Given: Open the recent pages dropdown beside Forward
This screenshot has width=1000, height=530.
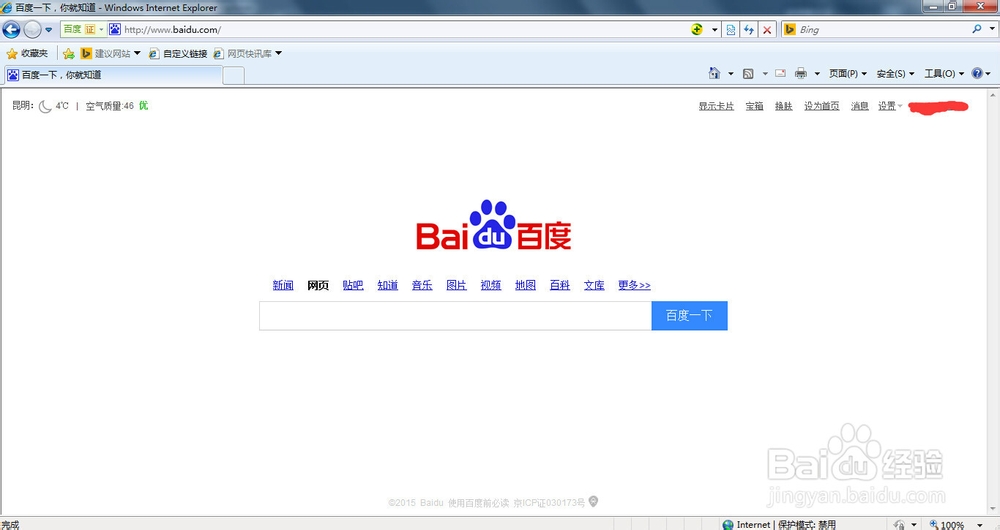Looking at the screenshot, I should [48, 29].
